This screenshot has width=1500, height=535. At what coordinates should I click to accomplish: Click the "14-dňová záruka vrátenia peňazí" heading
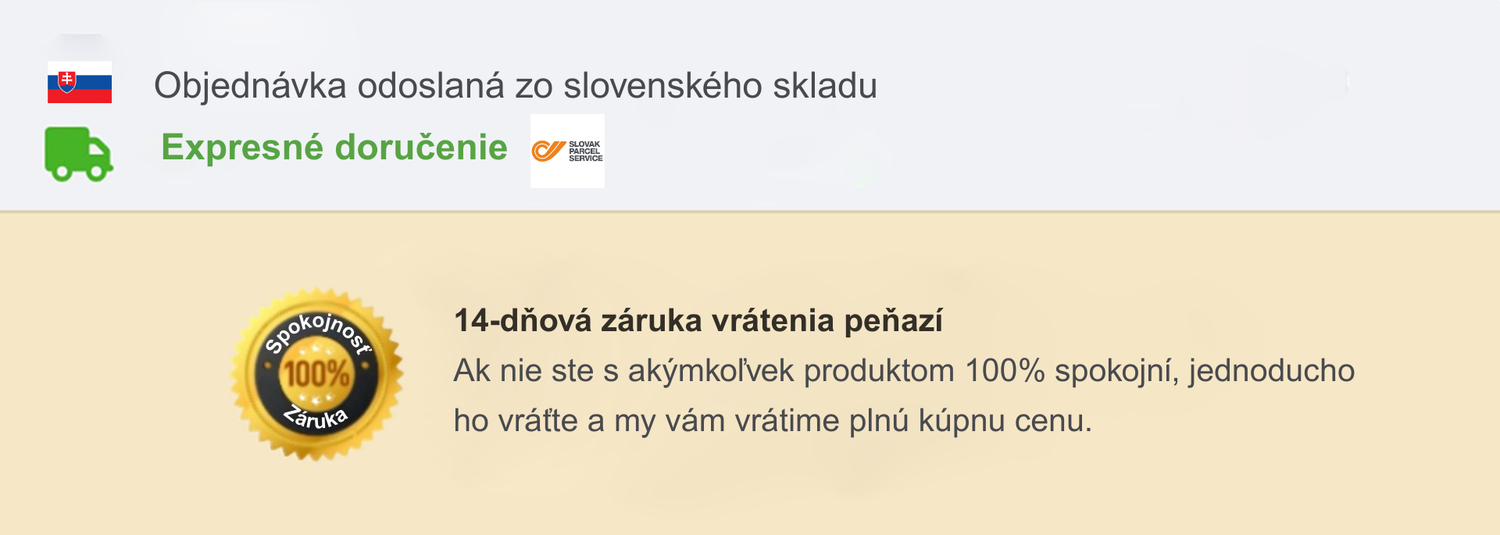point(699,322)
